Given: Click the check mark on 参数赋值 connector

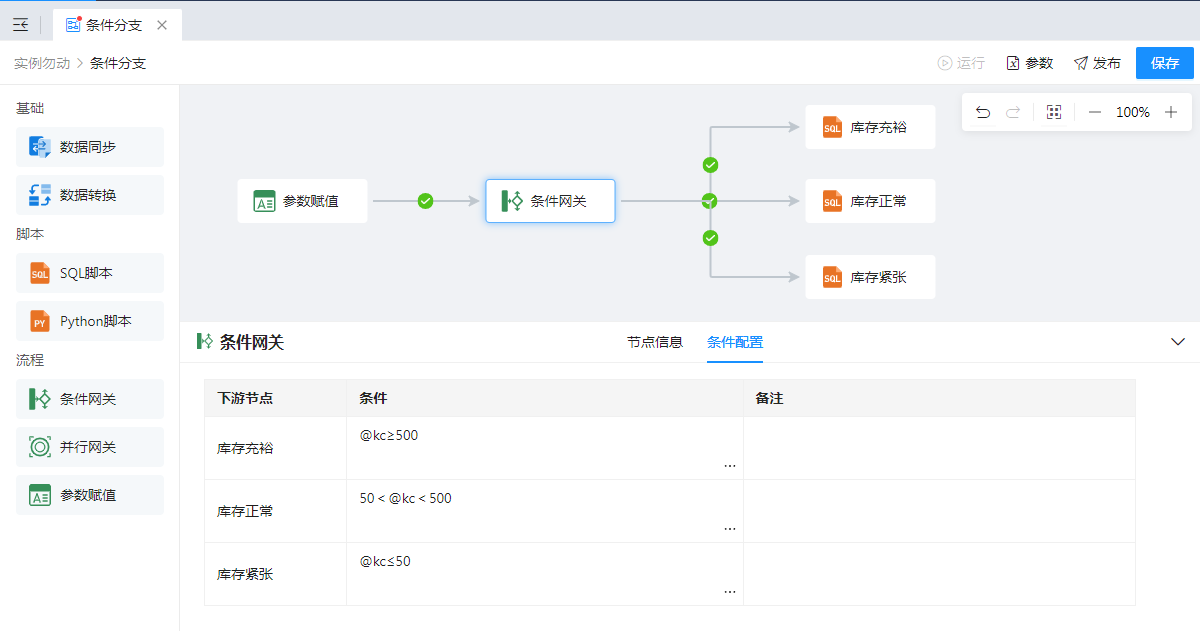Looking at the screenshot, I should point(425,201).
